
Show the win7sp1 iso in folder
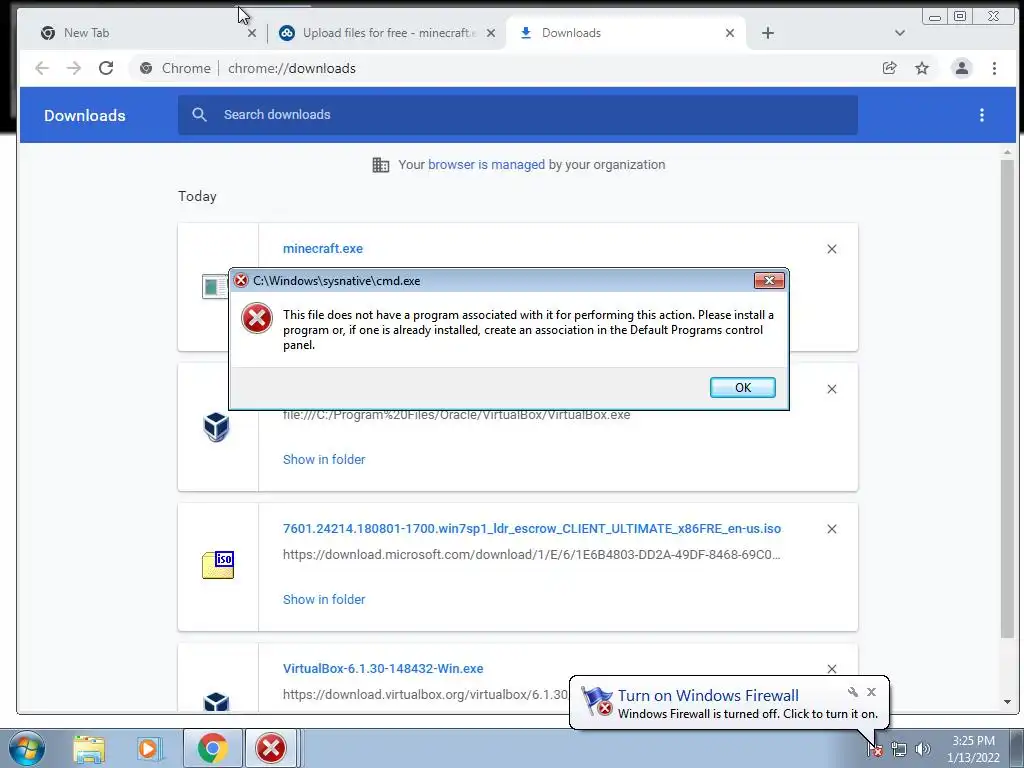pos(324,599)
